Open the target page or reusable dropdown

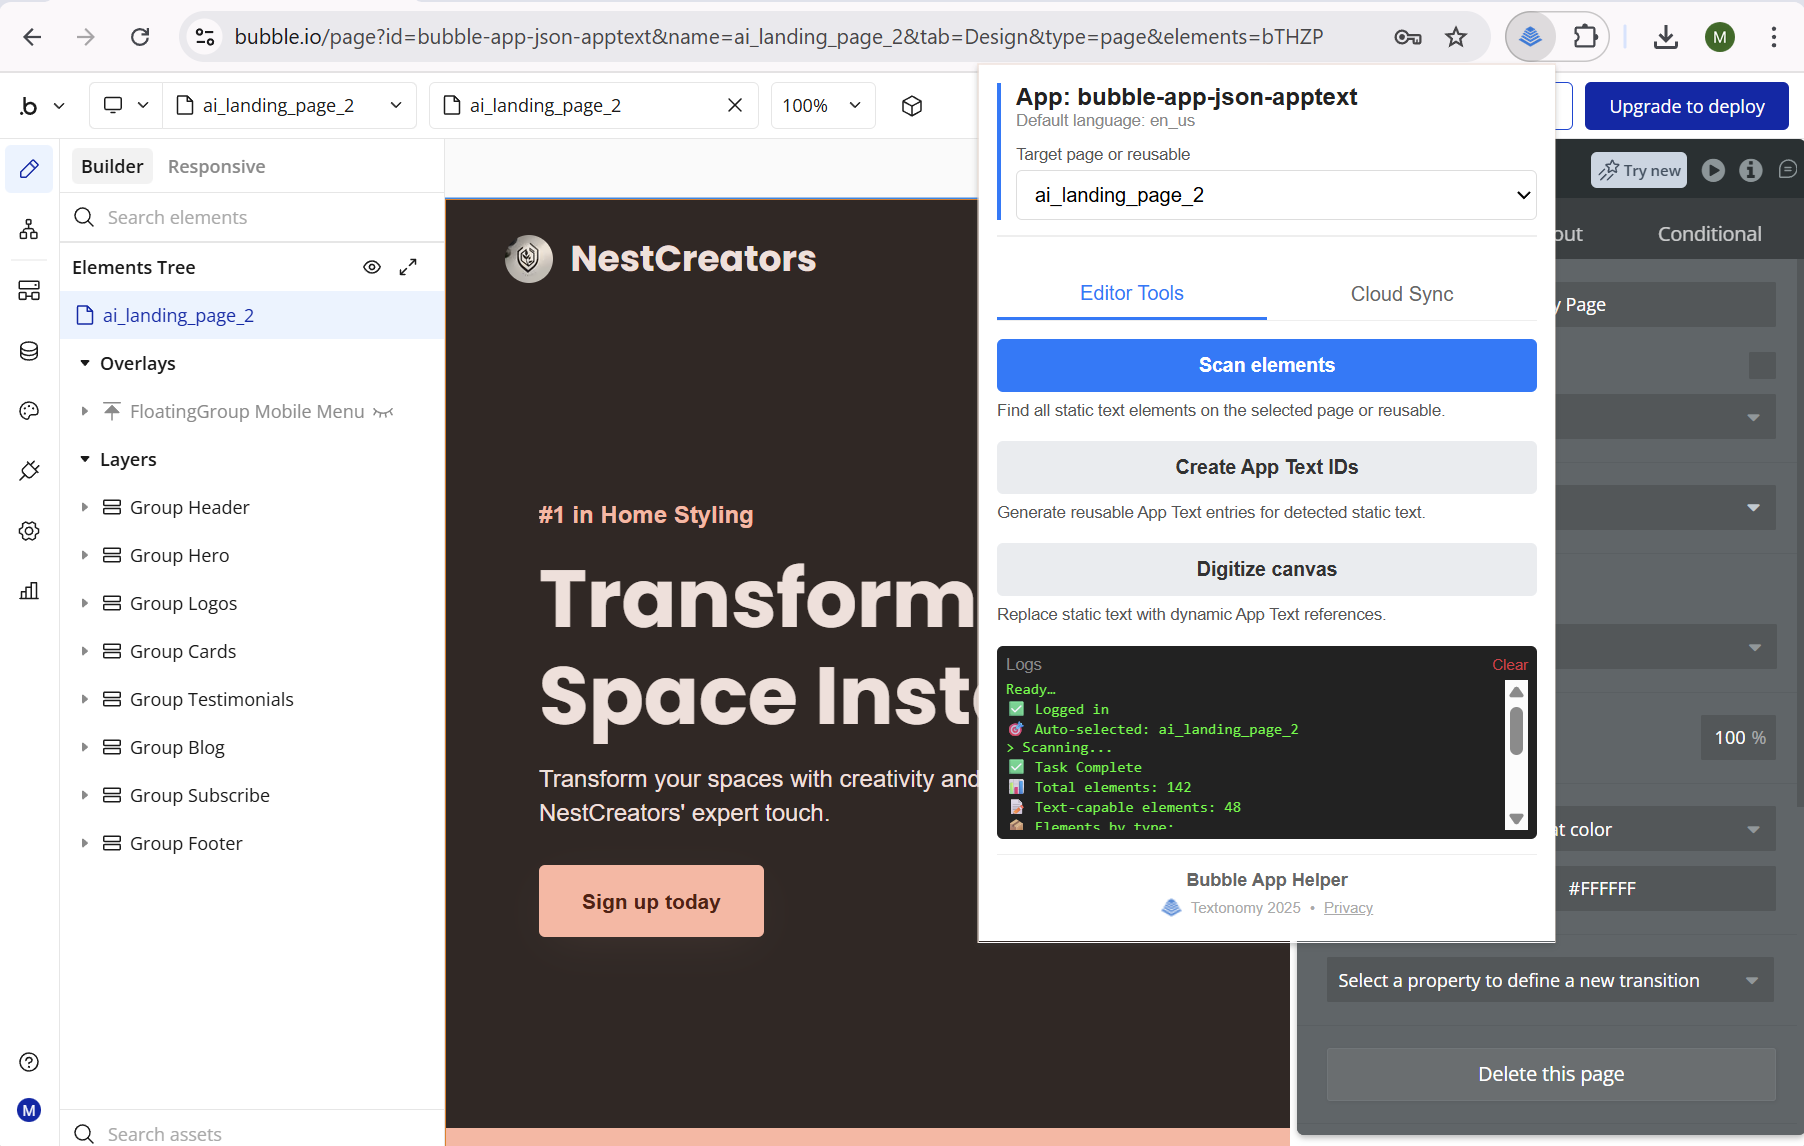point(1276,195)
